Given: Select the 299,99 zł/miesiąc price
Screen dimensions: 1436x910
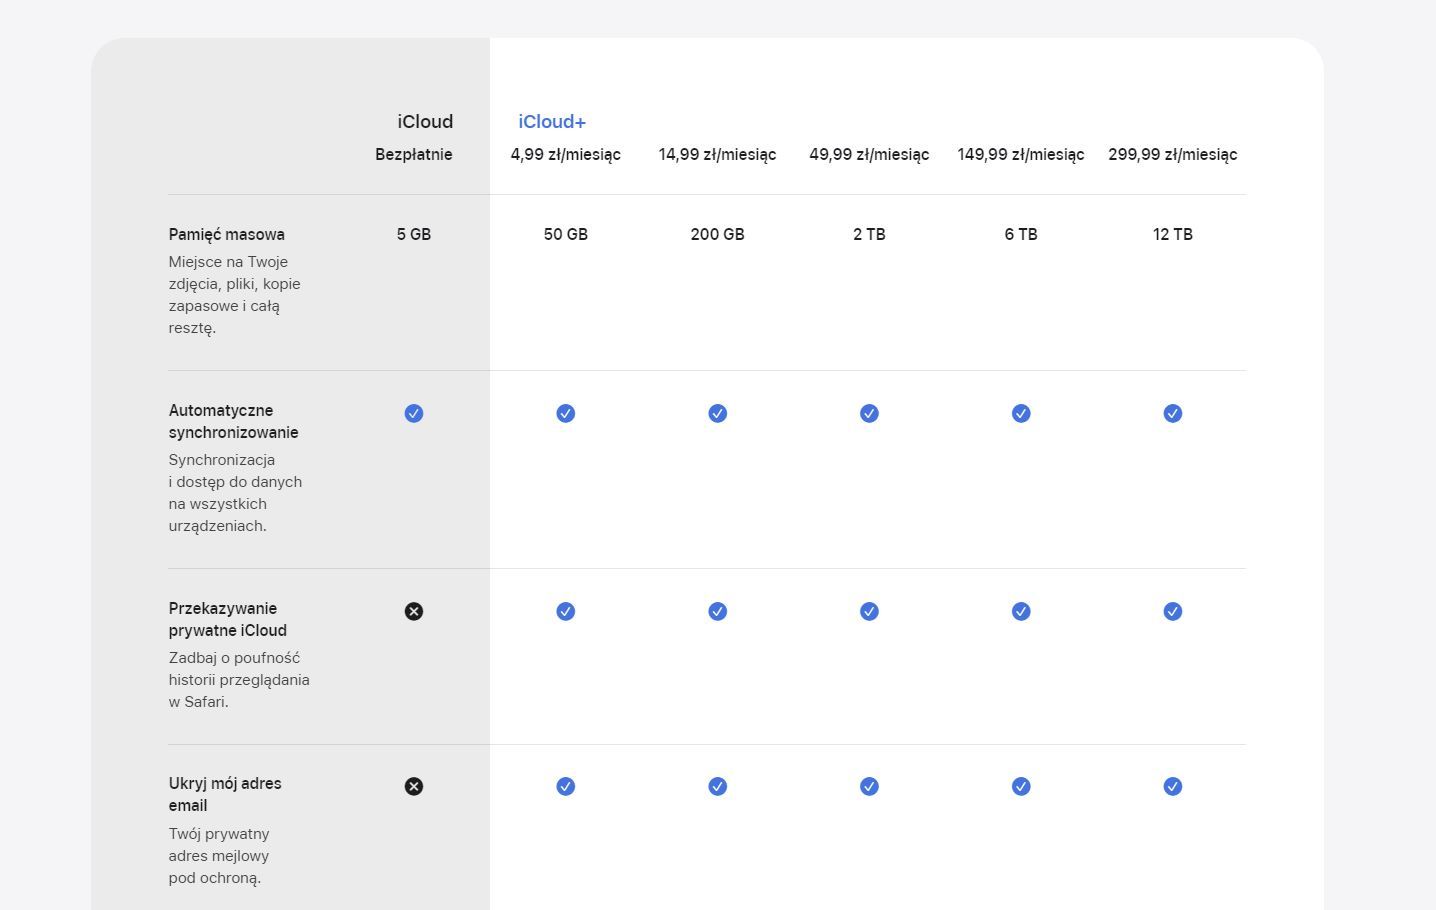Looking at the screenshot, I should pyautogui.click(x=1173, y=154).
